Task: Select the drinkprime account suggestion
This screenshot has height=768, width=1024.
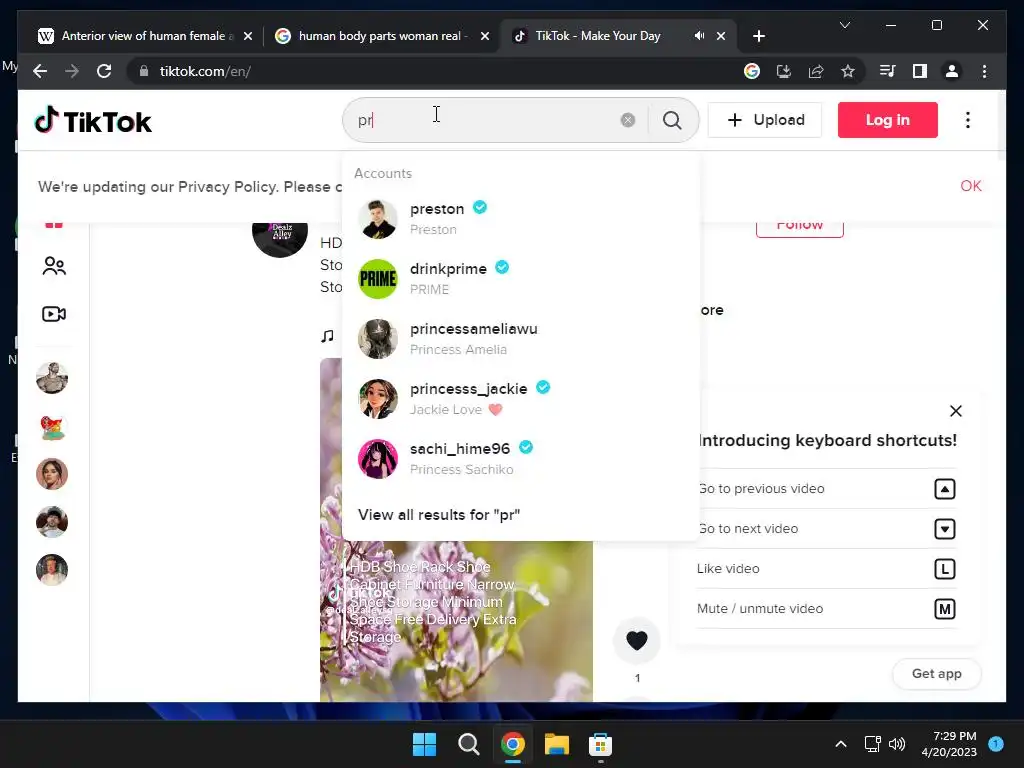Action: pos(520,279)
